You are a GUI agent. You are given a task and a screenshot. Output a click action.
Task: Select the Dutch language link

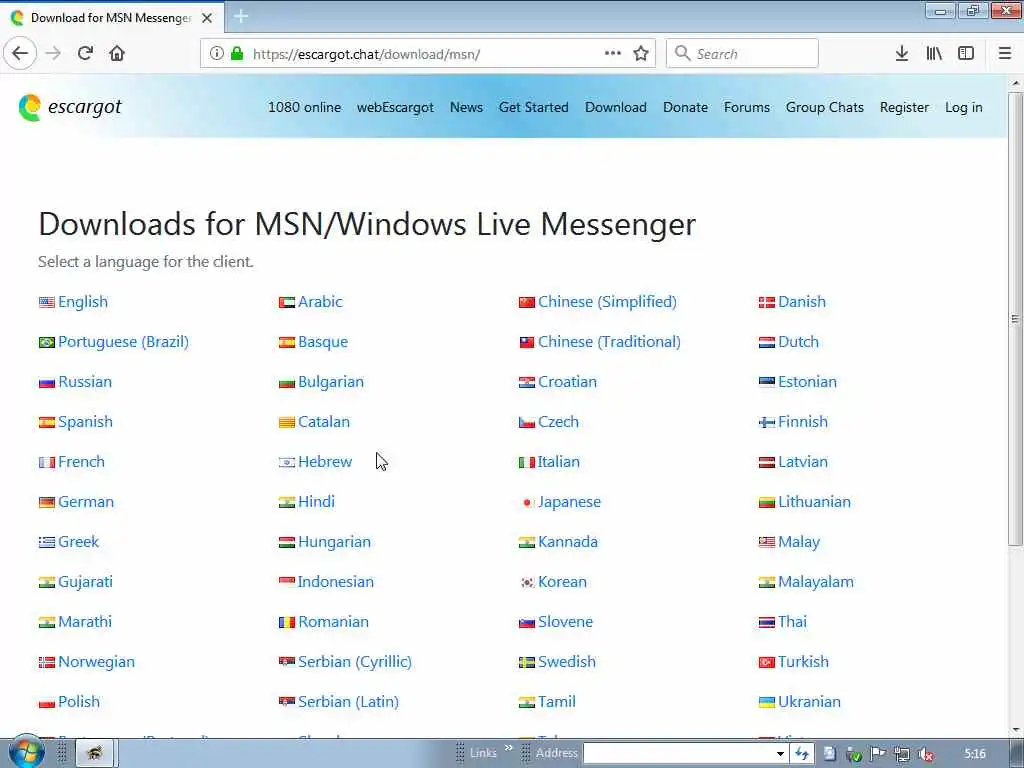[798, 342]
